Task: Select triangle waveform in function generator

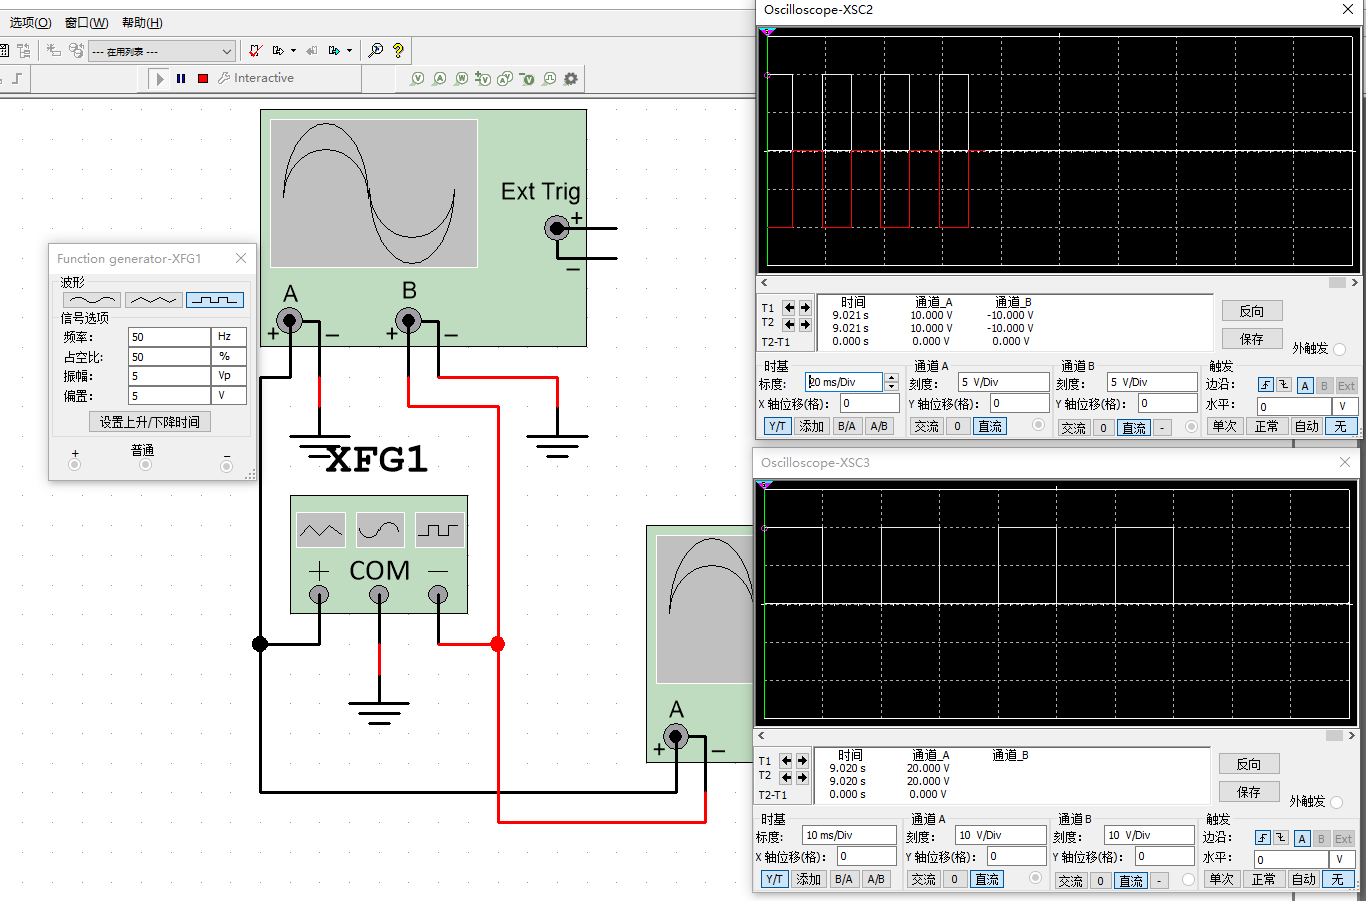Action: pyautogui.click(x=154, y=300)
